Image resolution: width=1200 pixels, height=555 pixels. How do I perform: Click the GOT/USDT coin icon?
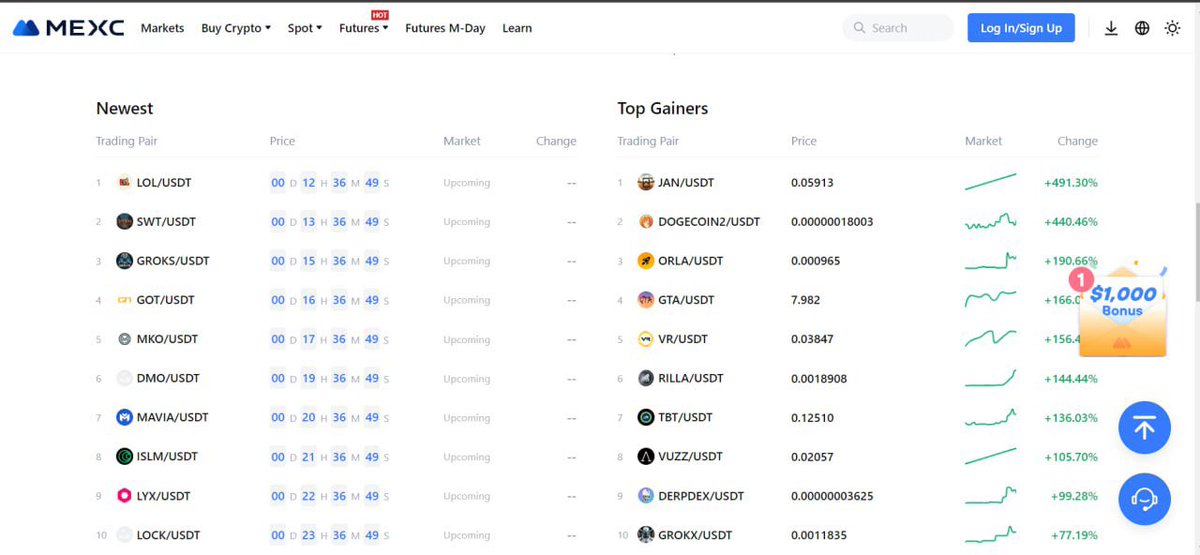pyautogui.click(x=124, y=300)
